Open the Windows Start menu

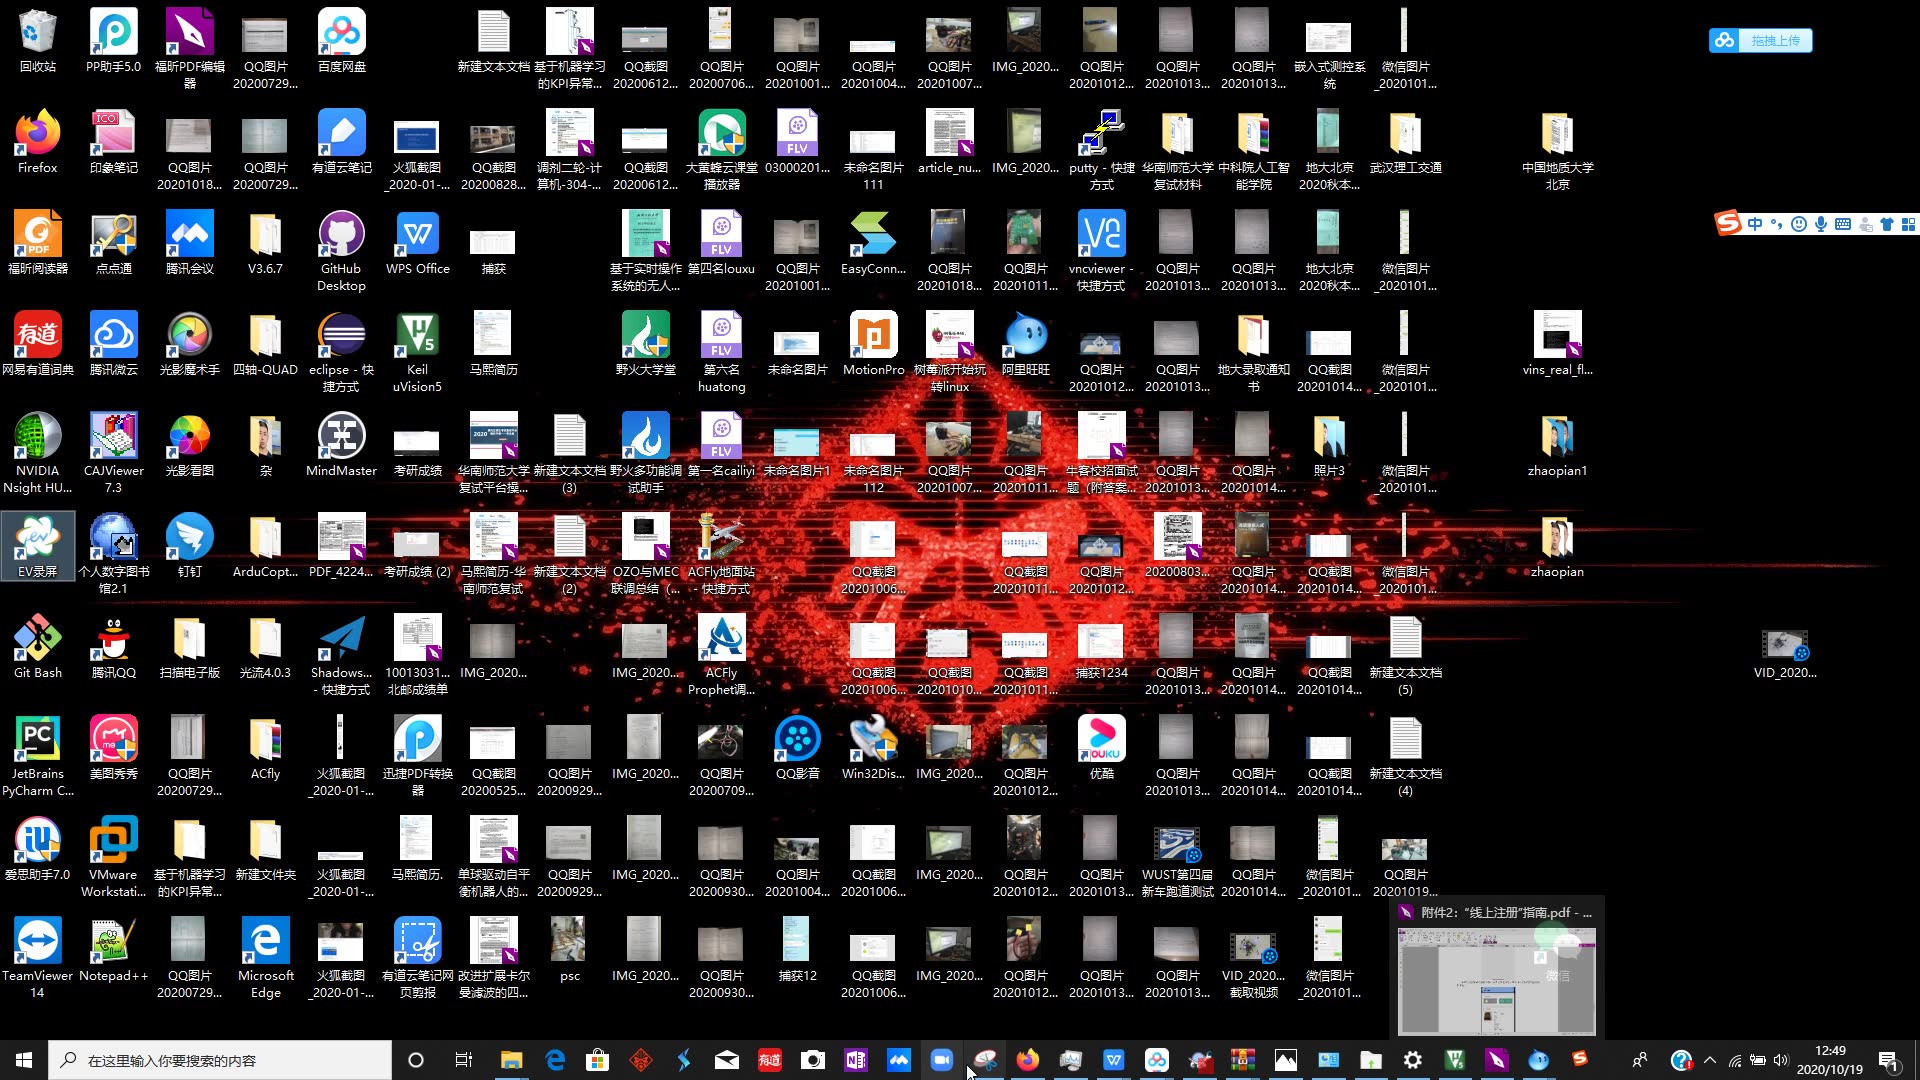tap(24, 1060)
